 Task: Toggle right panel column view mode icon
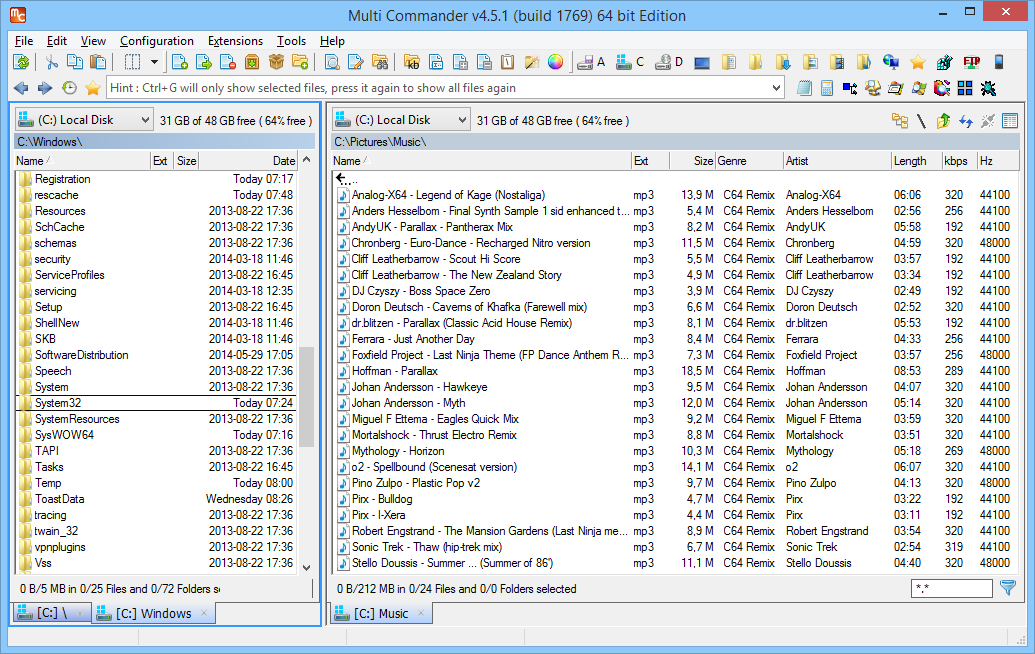pos(1010,121)
